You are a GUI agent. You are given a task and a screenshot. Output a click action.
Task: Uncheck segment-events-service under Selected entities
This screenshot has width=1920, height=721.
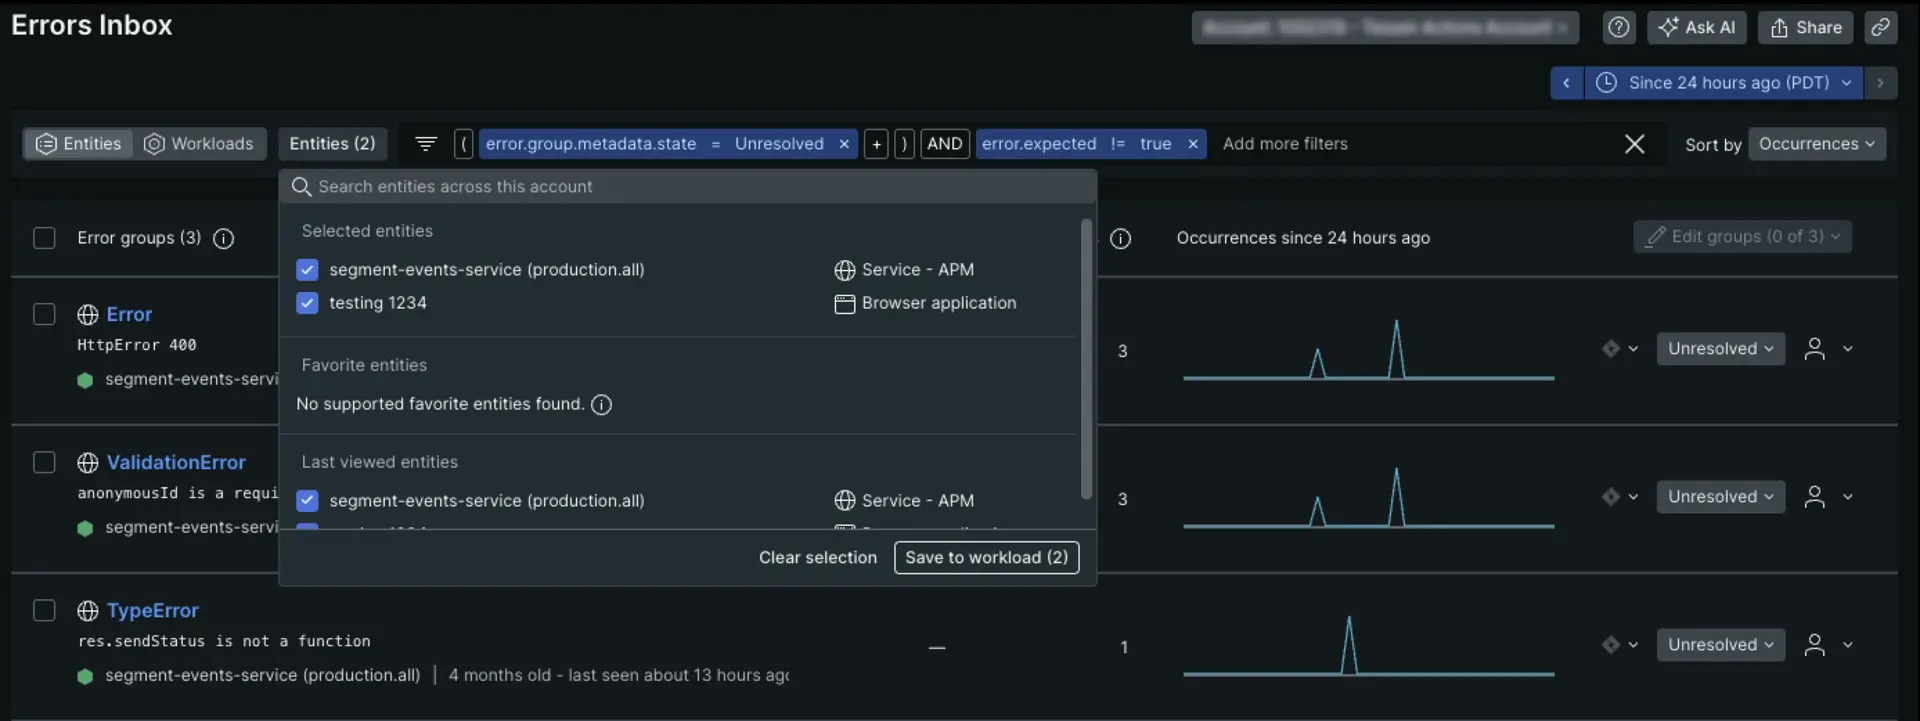click(x=307, y=270)
